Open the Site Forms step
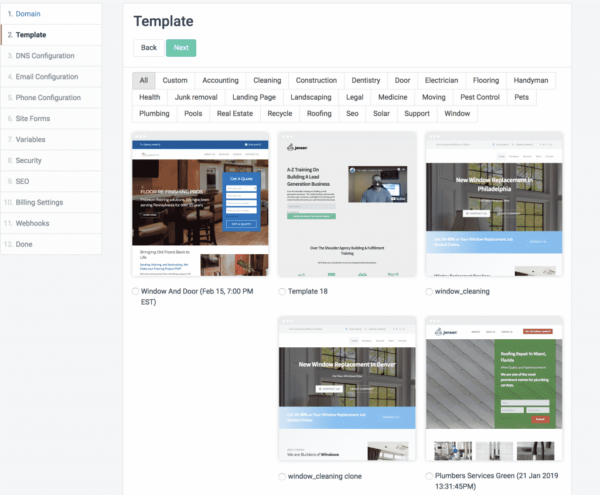The height and width of the screenshot is (495, 600). click(51, 119)
